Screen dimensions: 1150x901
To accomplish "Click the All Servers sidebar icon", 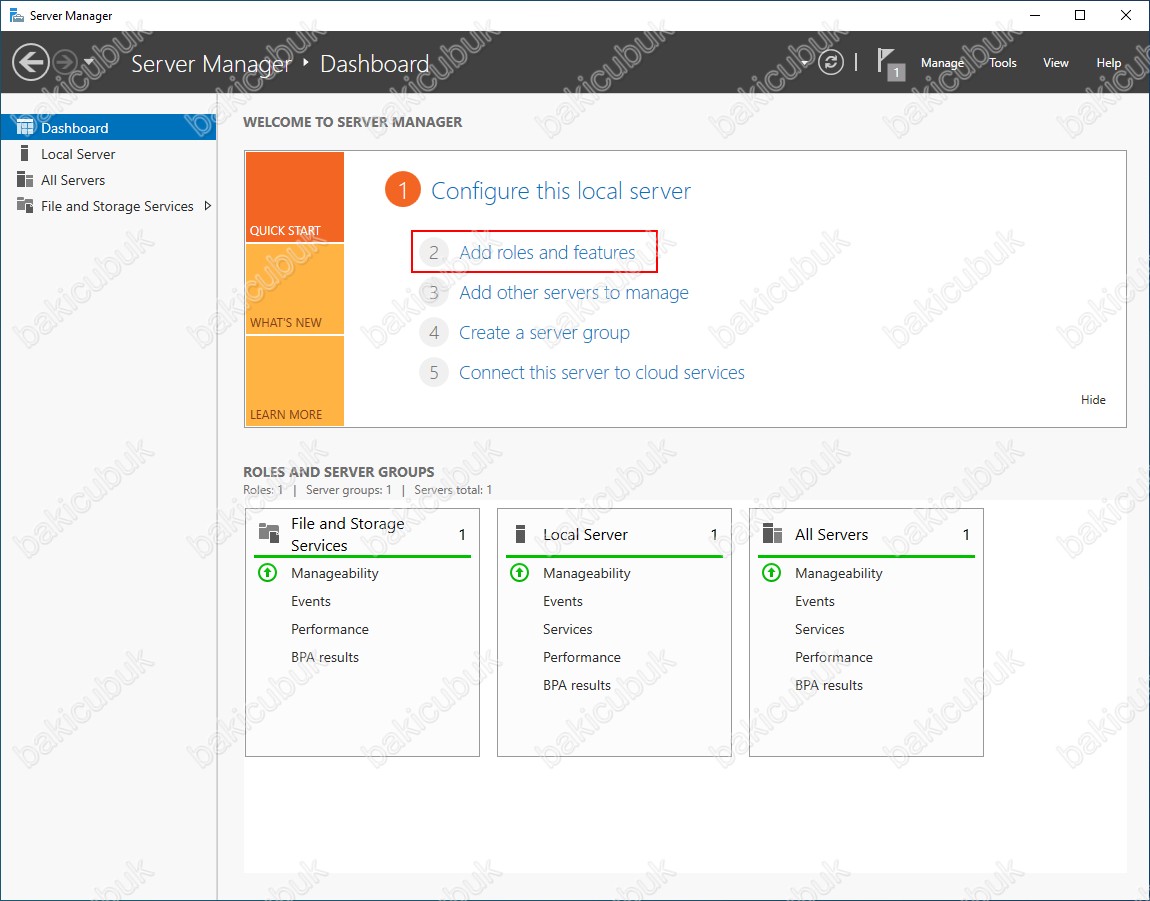I will pyautogui.click(x=25, y=179).
